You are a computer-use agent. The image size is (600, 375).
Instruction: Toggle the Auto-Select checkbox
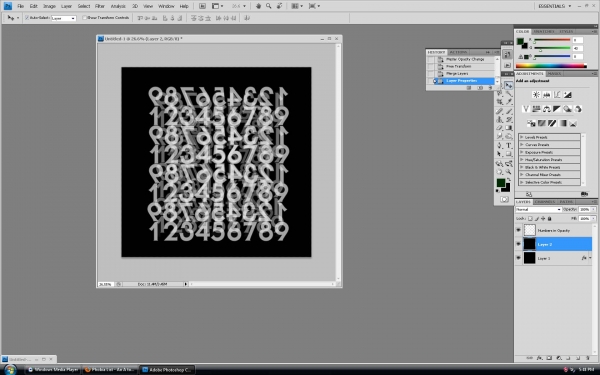click(27, 18)
